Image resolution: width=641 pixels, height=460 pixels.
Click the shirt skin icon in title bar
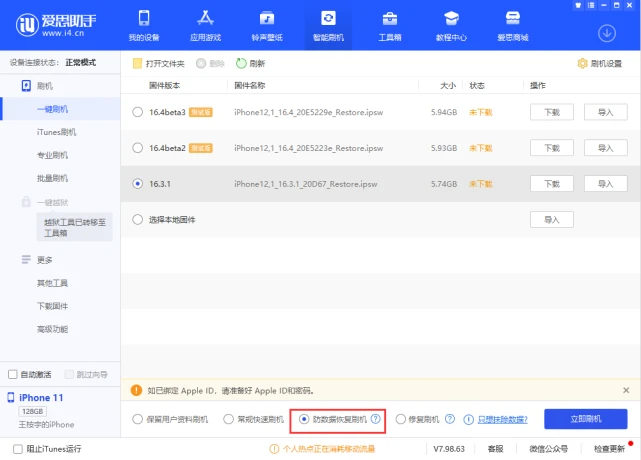[578, 5]
